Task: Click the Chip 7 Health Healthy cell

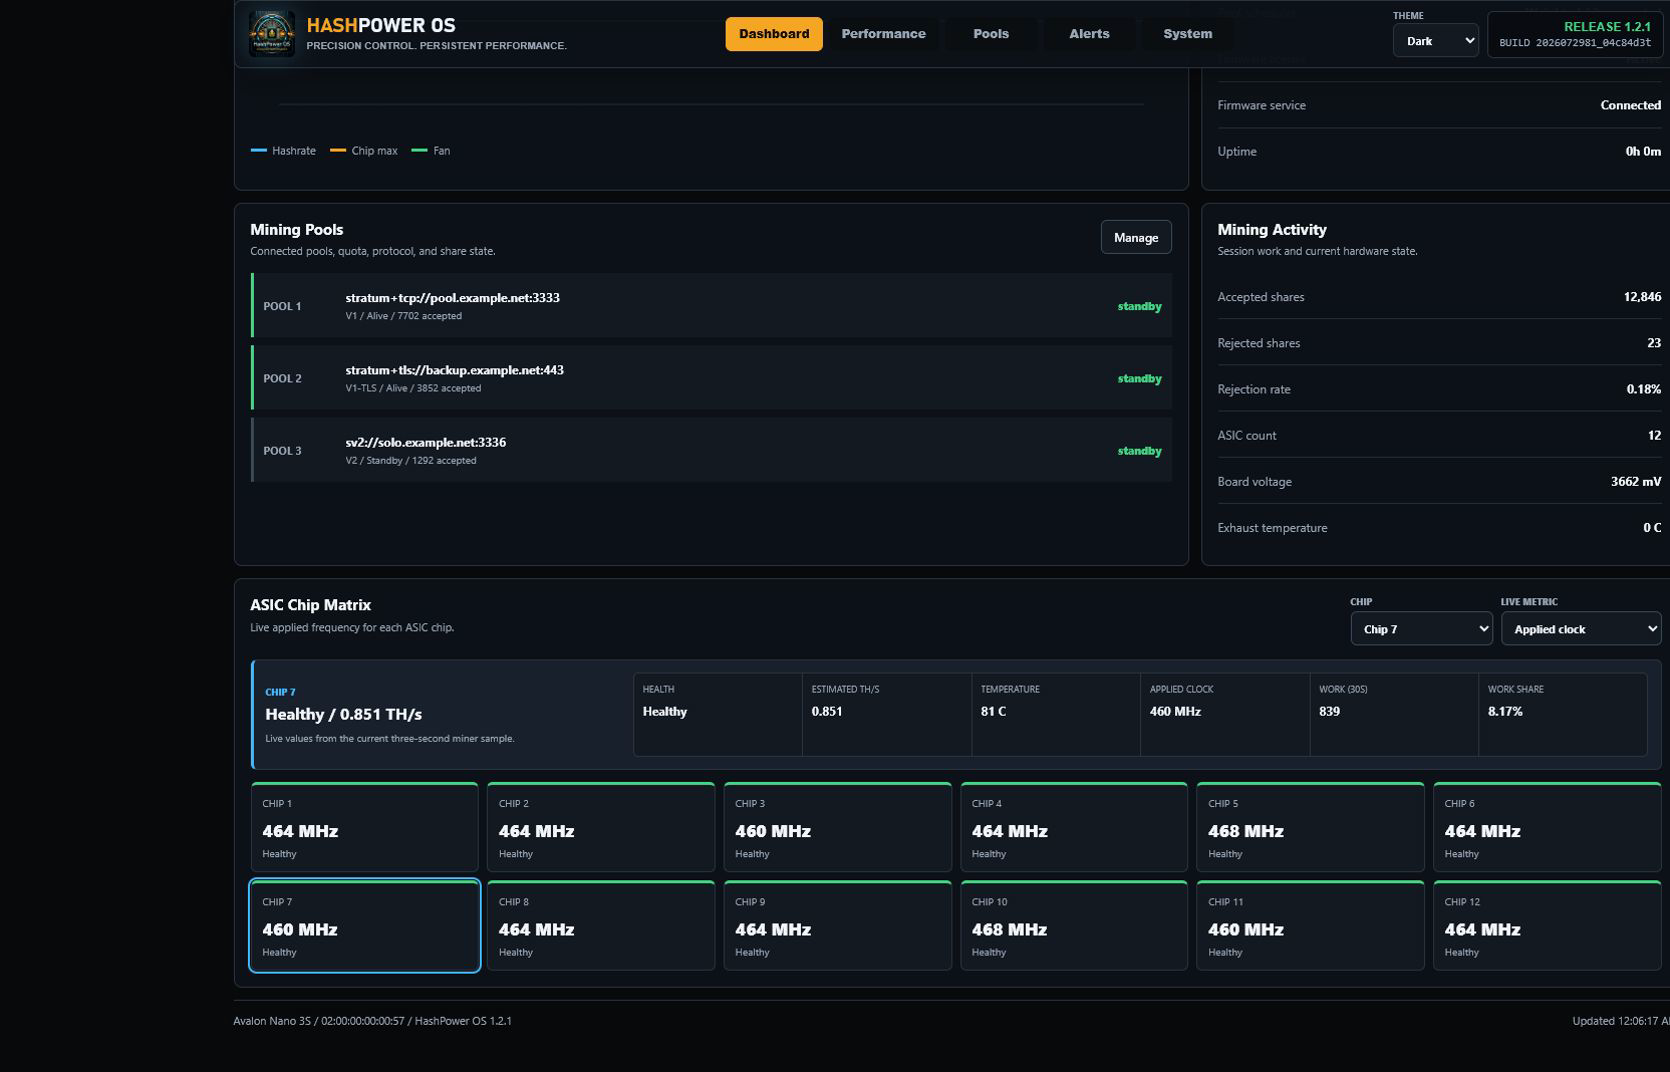Action: coord(717,714)
